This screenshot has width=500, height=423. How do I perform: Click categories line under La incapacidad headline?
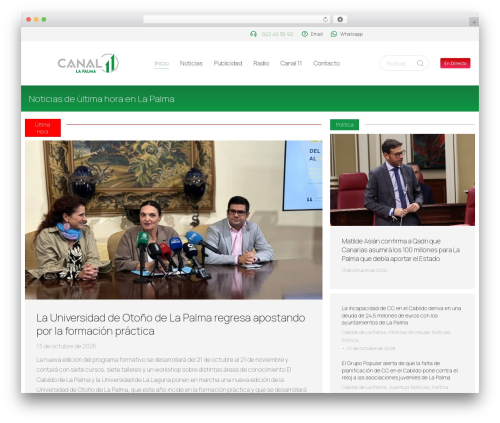(396, 336)
